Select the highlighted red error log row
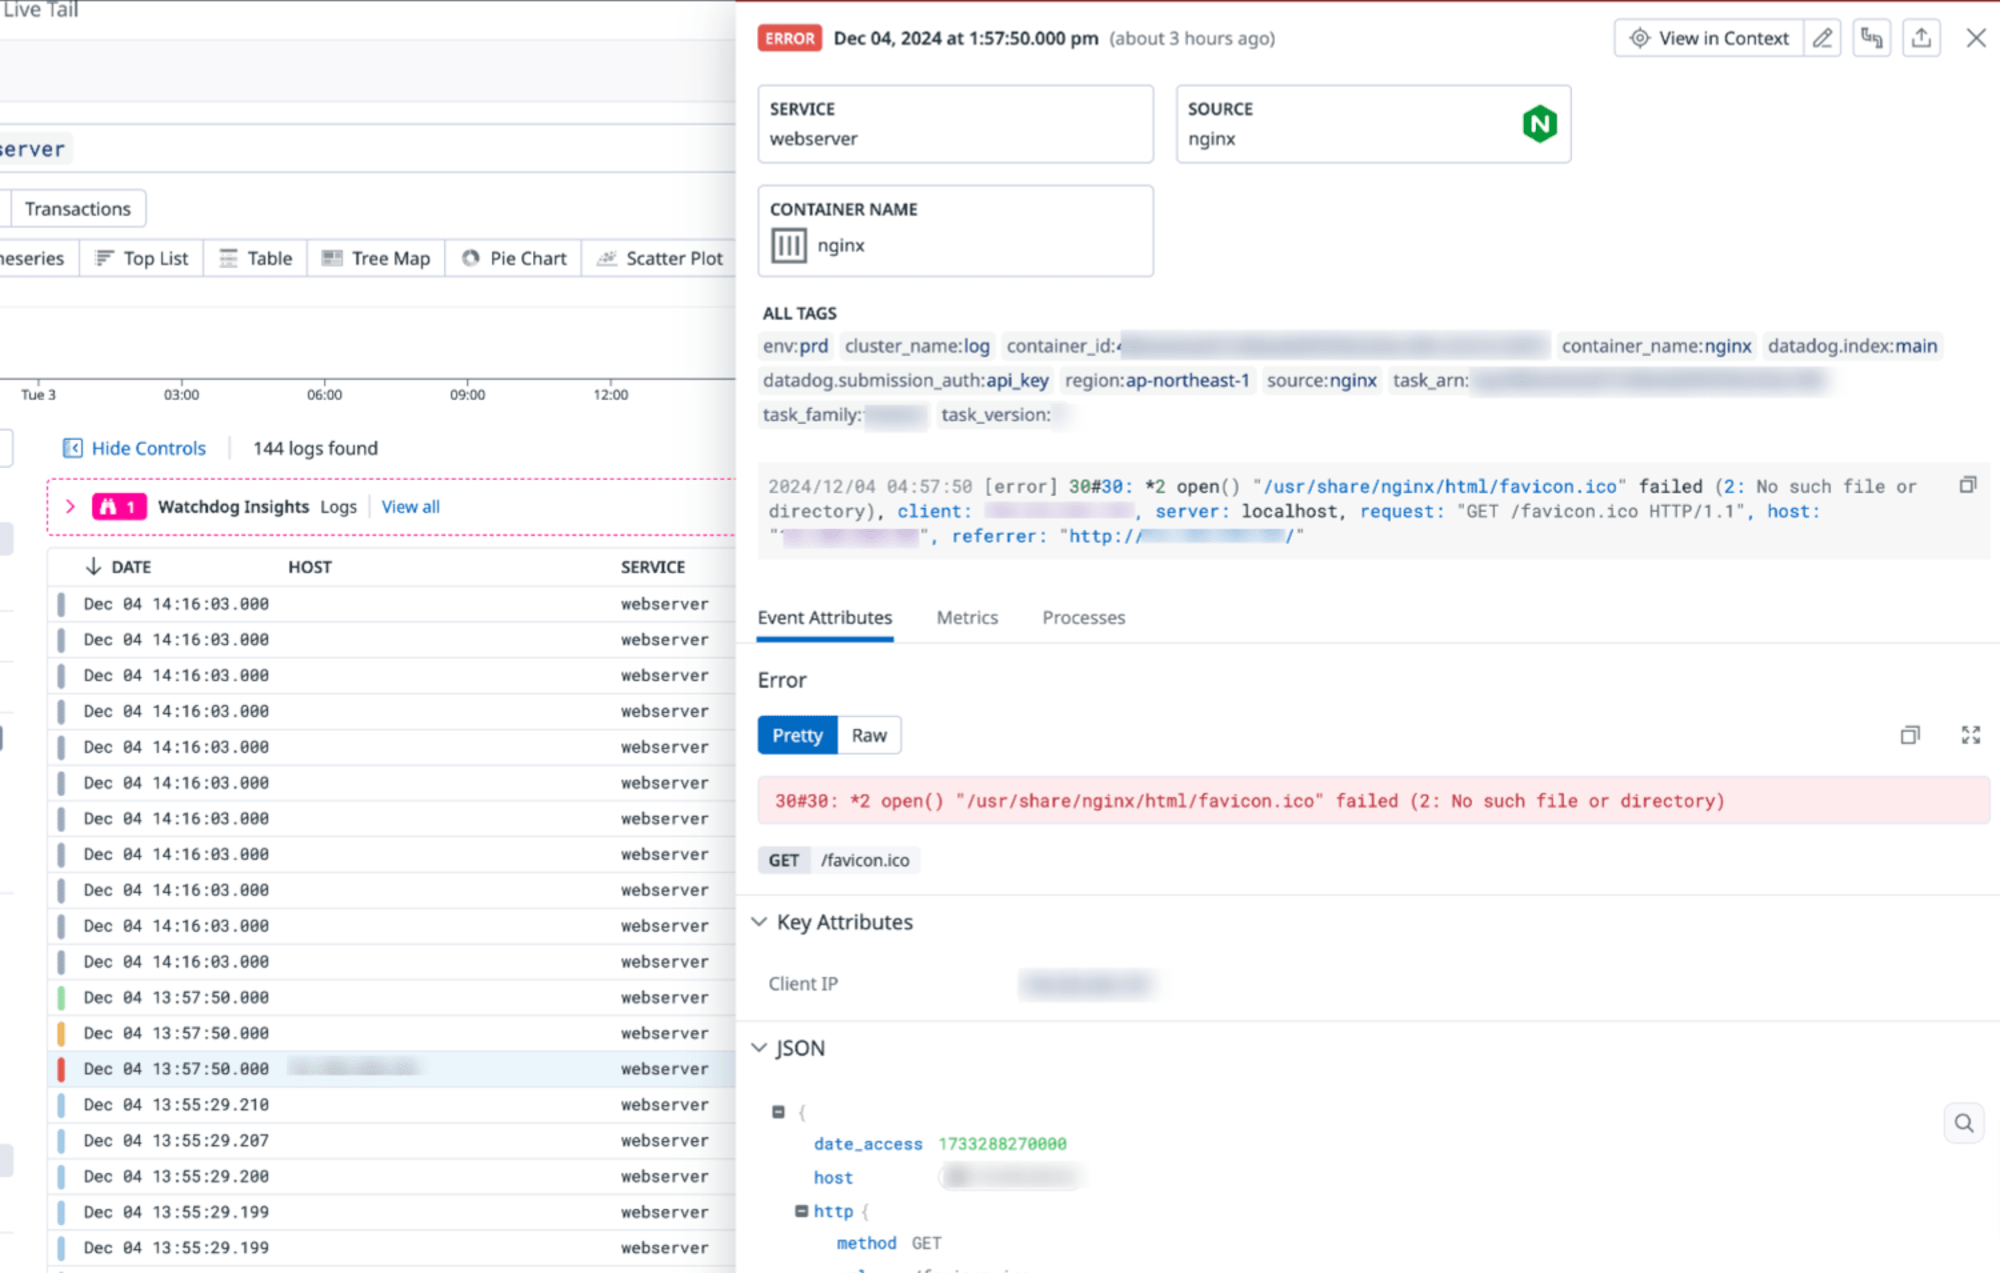 (x=391, y=1069)
